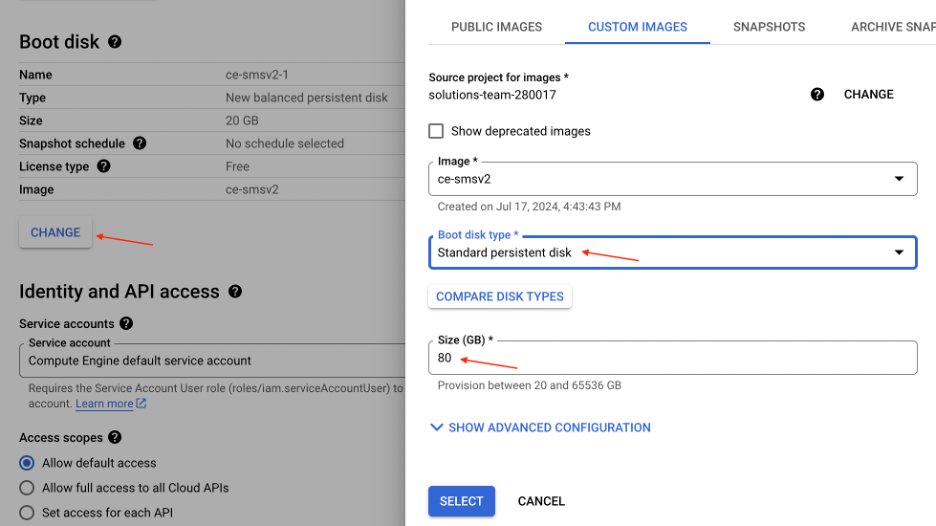The width and height of the screenshot is (936, 526).
Task: Click 'Created on Jul 17, 2024' text
Action: tap(529, 207)
